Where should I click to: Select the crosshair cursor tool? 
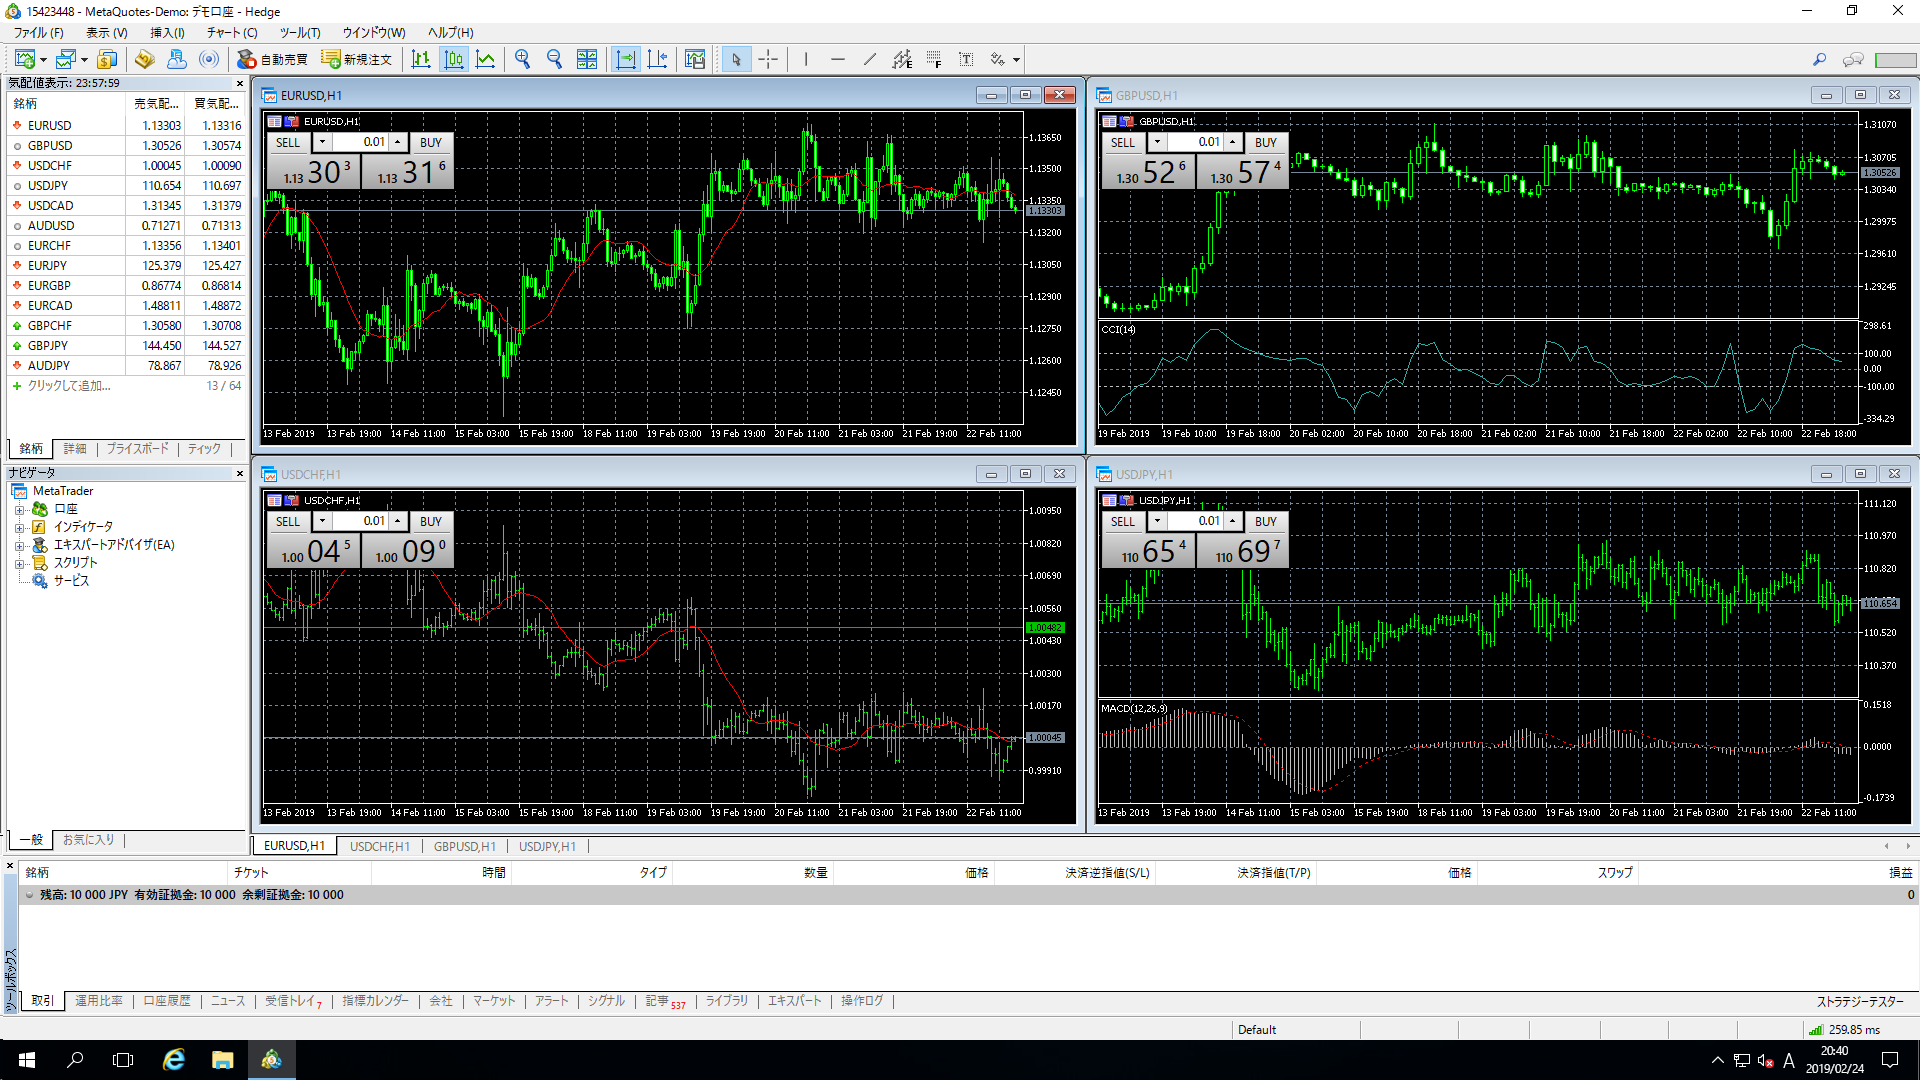[768, 60]
